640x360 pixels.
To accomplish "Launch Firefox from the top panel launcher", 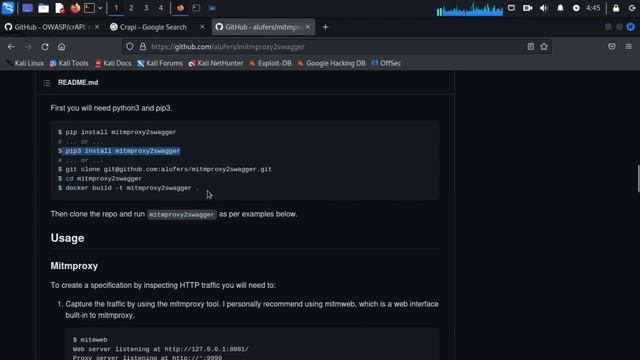I will tap(75, 8).
